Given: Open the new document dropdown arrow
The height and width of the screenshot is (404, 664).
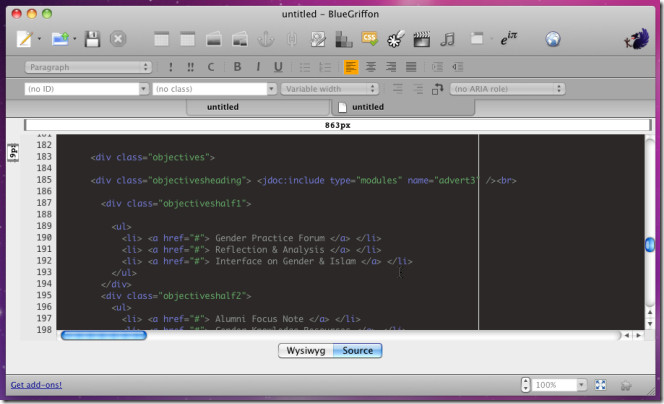Looking at the screenshot, I should click(39, 39).
